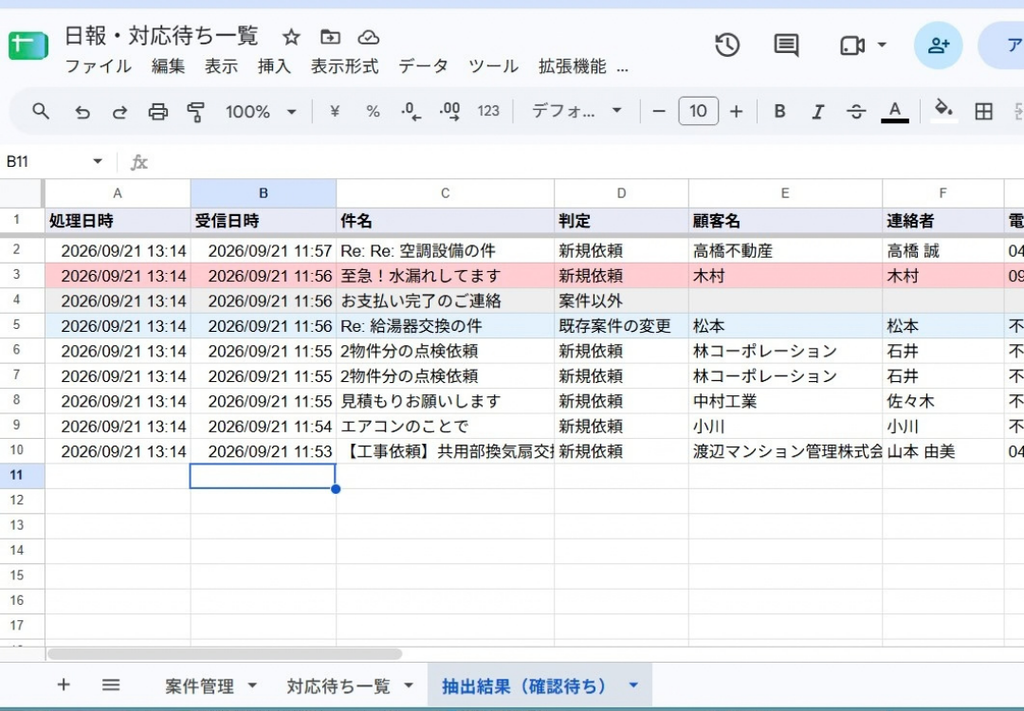The image size is (1024, 711).
Task: Open the 表示形式 menu
Action: [x=344, y=67]
